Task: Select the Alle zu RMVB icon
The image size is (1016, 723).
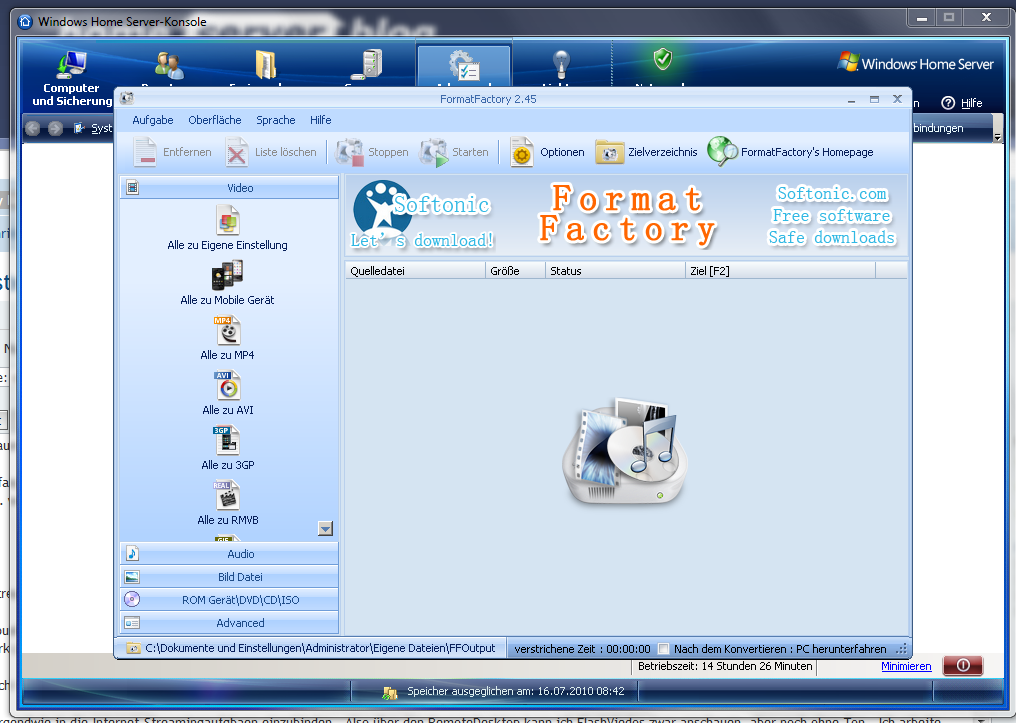Action: (227, 496)
